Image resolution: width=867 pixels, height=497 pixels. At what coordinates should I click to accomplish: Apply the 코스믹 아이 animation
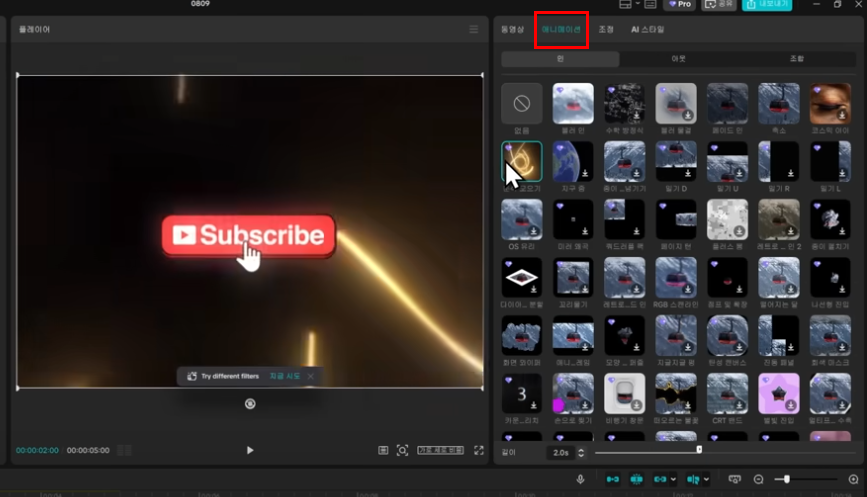(x=830, y=104)
